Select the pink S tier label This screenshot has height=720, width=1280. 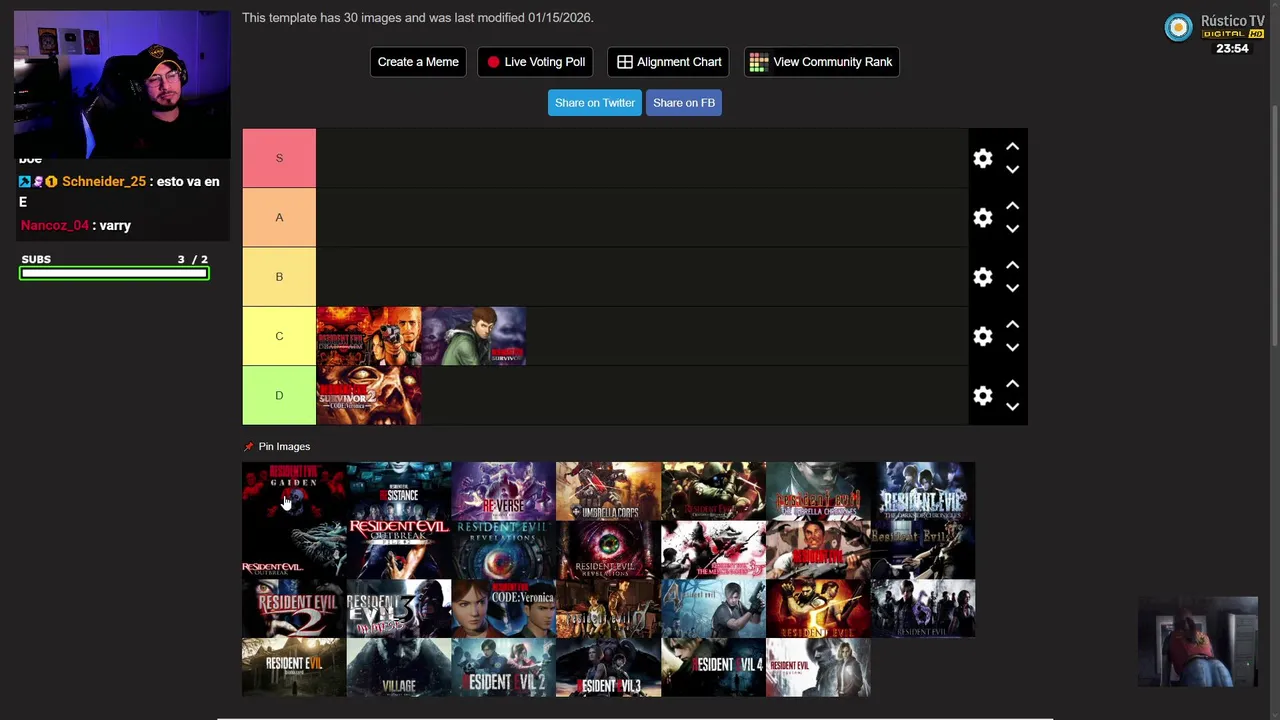(279, 158)
